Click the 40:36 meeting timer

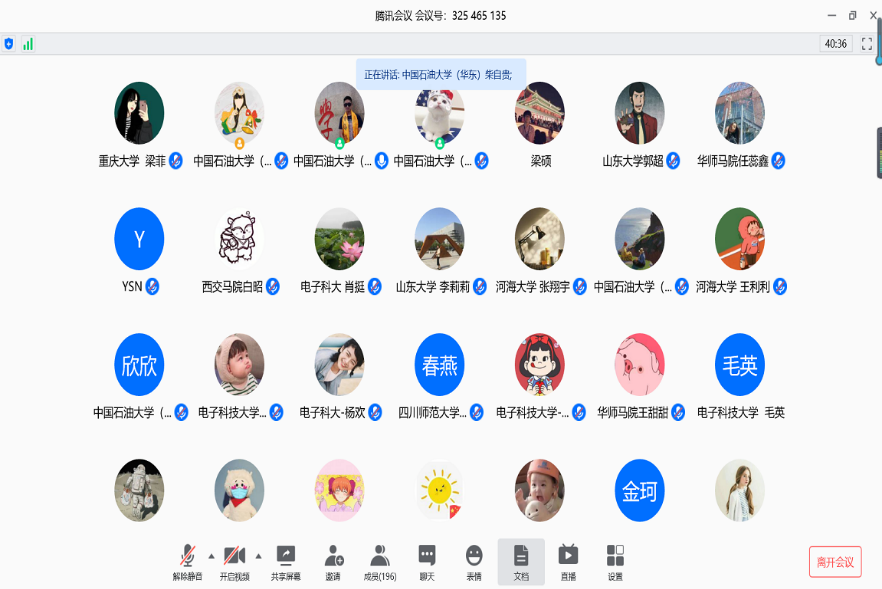(x=835, y=44)
